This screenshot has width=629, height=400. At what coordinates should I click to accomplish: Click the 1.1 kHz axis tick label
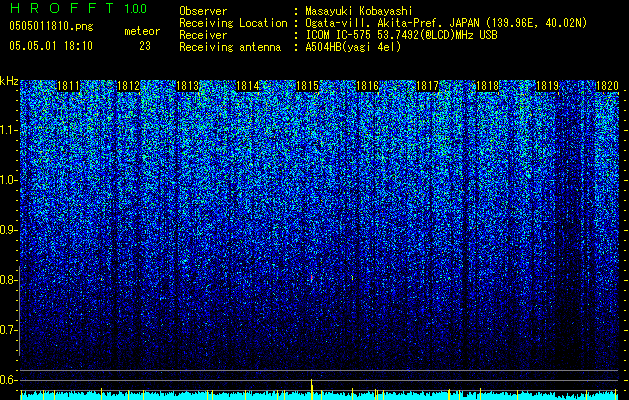(x=9, y=130)
